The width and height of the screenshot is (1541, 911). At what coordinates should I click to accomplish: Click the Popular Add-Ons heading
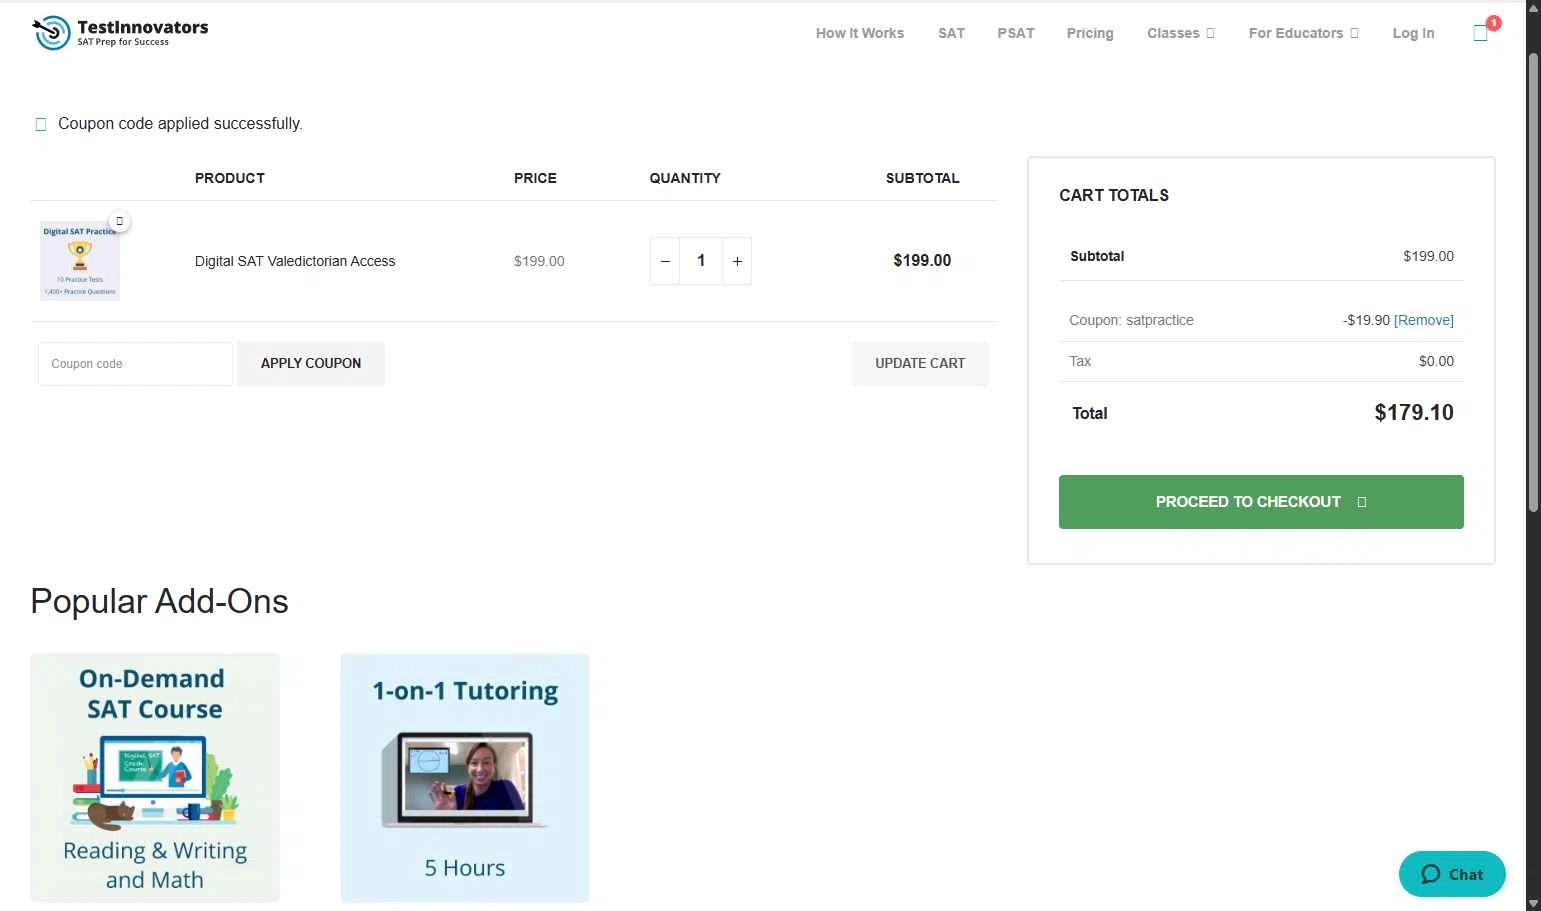[160, 601]
